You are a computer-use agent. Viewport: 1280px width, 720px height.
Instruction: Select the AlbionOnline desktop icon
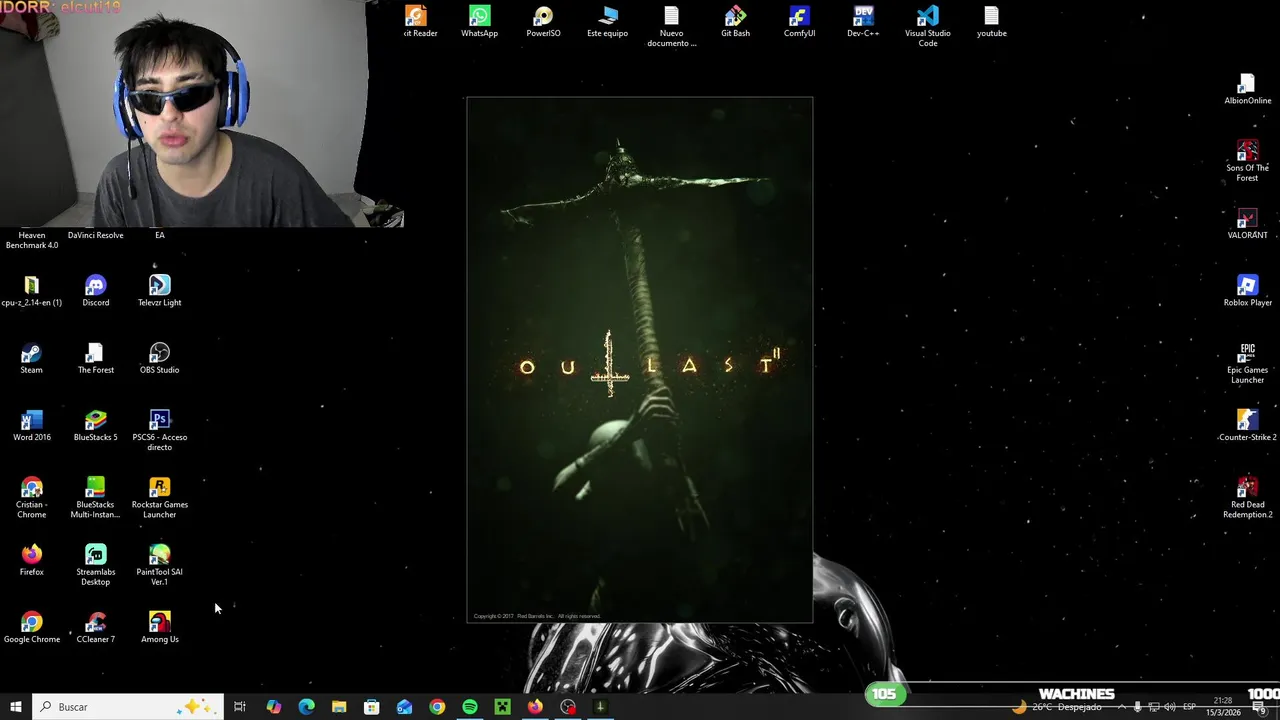pyautogui.click(x=1247, y=89)
